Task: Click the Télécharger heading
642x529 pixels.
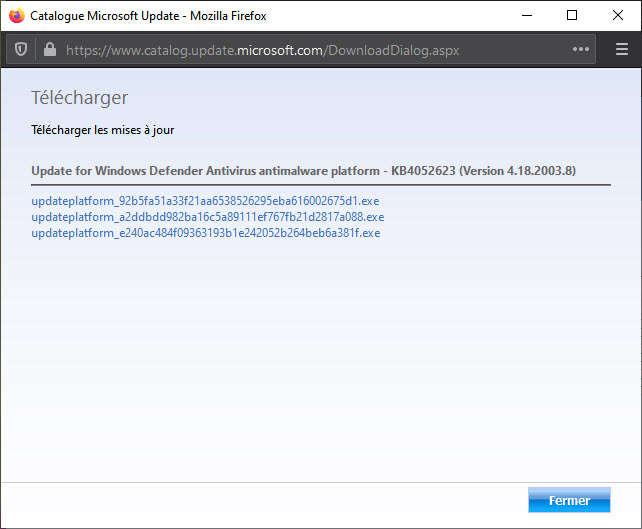Action: coord(79,98)
